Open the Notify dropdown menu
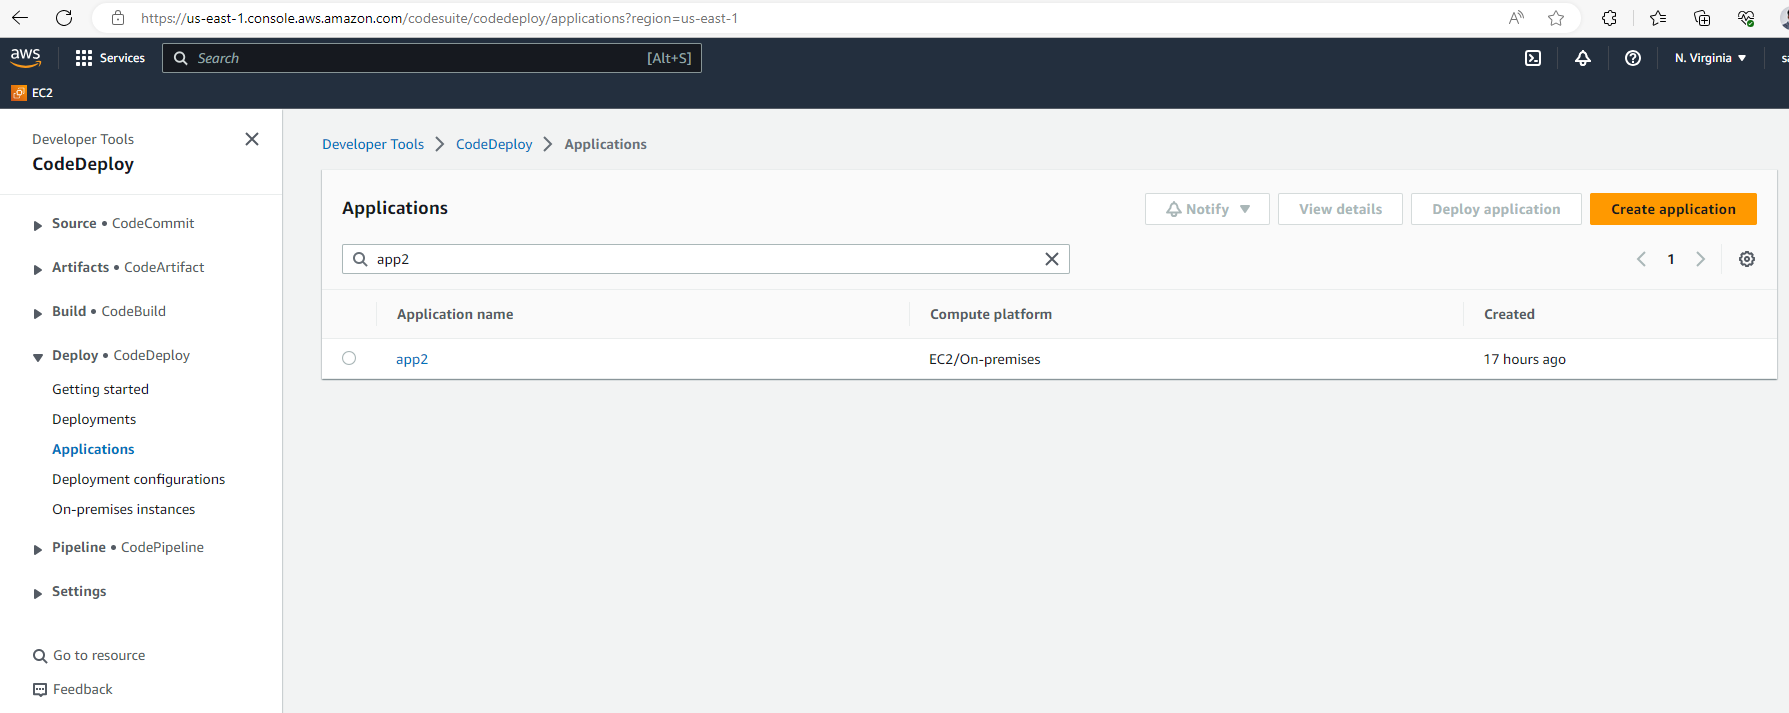1789x713 pixels. point(1207,209)
